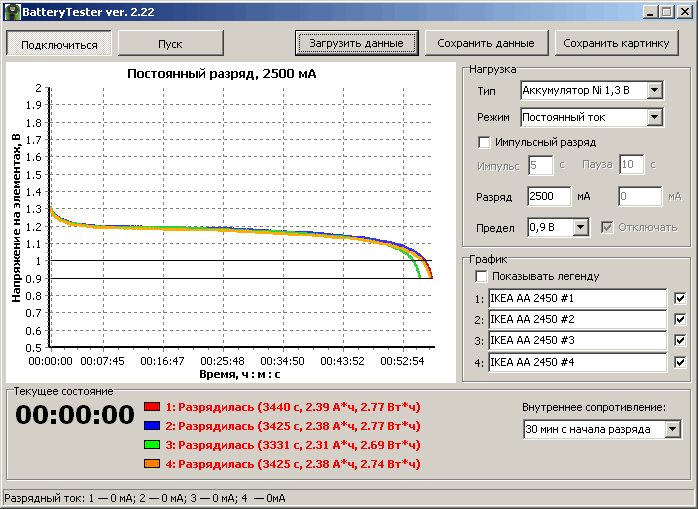Click the BatteryTester app icon in title bar

click(x=12, y=12)
